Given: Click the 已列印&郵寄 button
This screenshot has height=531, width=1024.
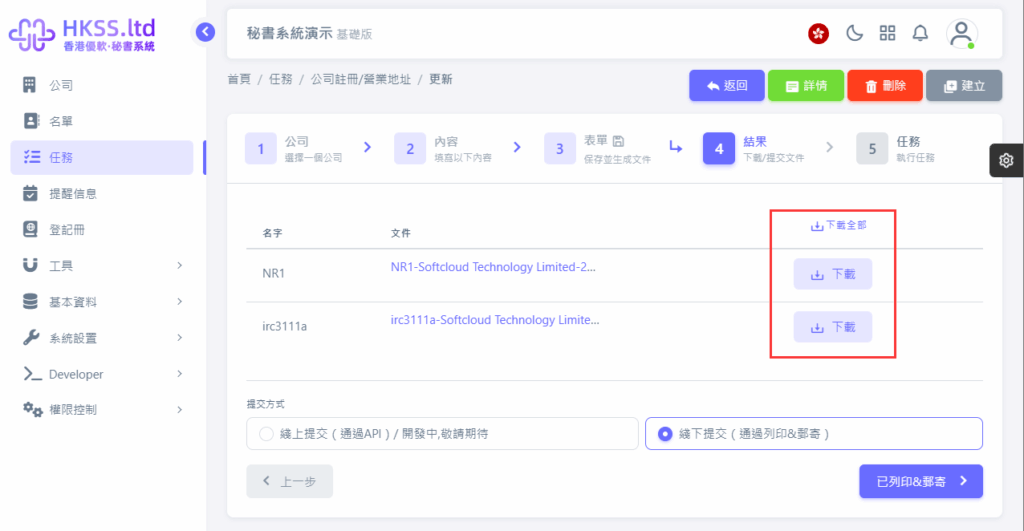Looking at the screenshot, I should tap(921, 481).
